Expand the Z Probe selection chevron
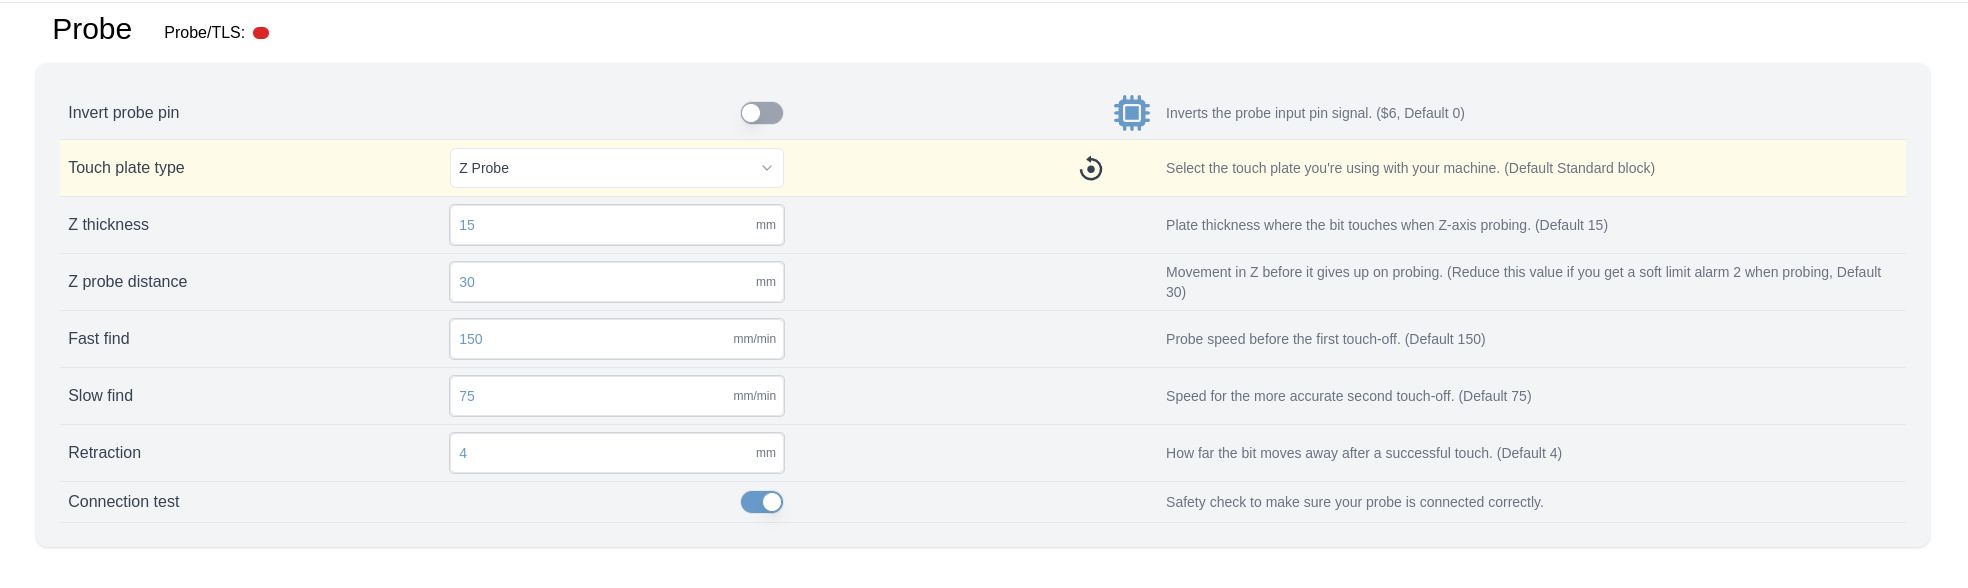 coord(767,168)
